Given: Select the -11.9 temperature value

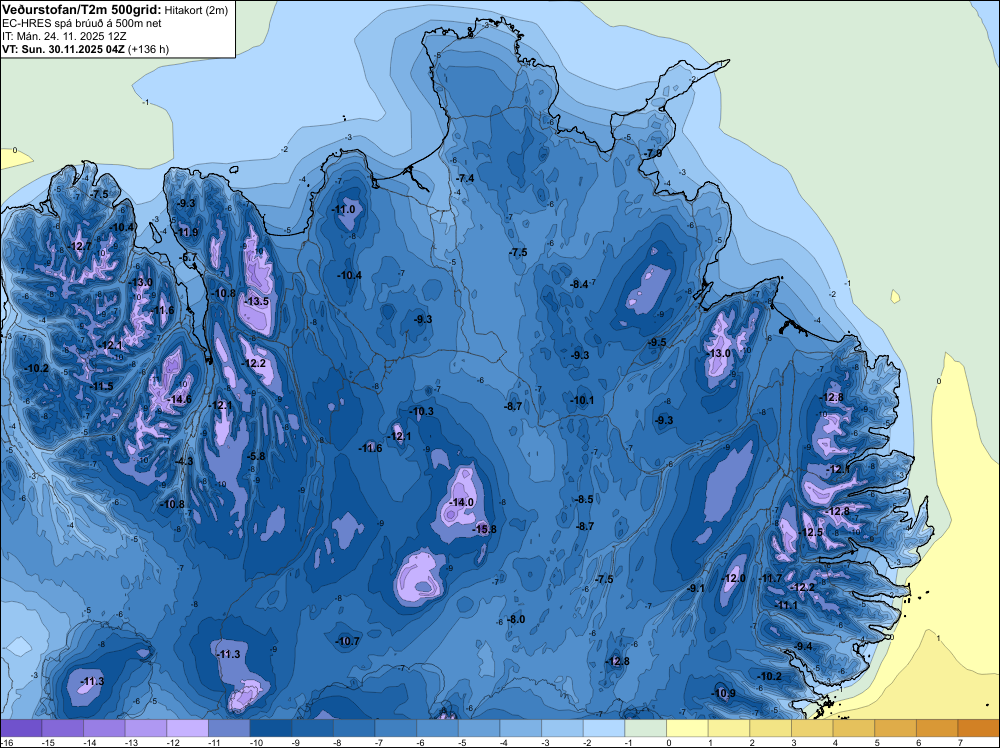Looking at the screenshot, I should point(187,232).
